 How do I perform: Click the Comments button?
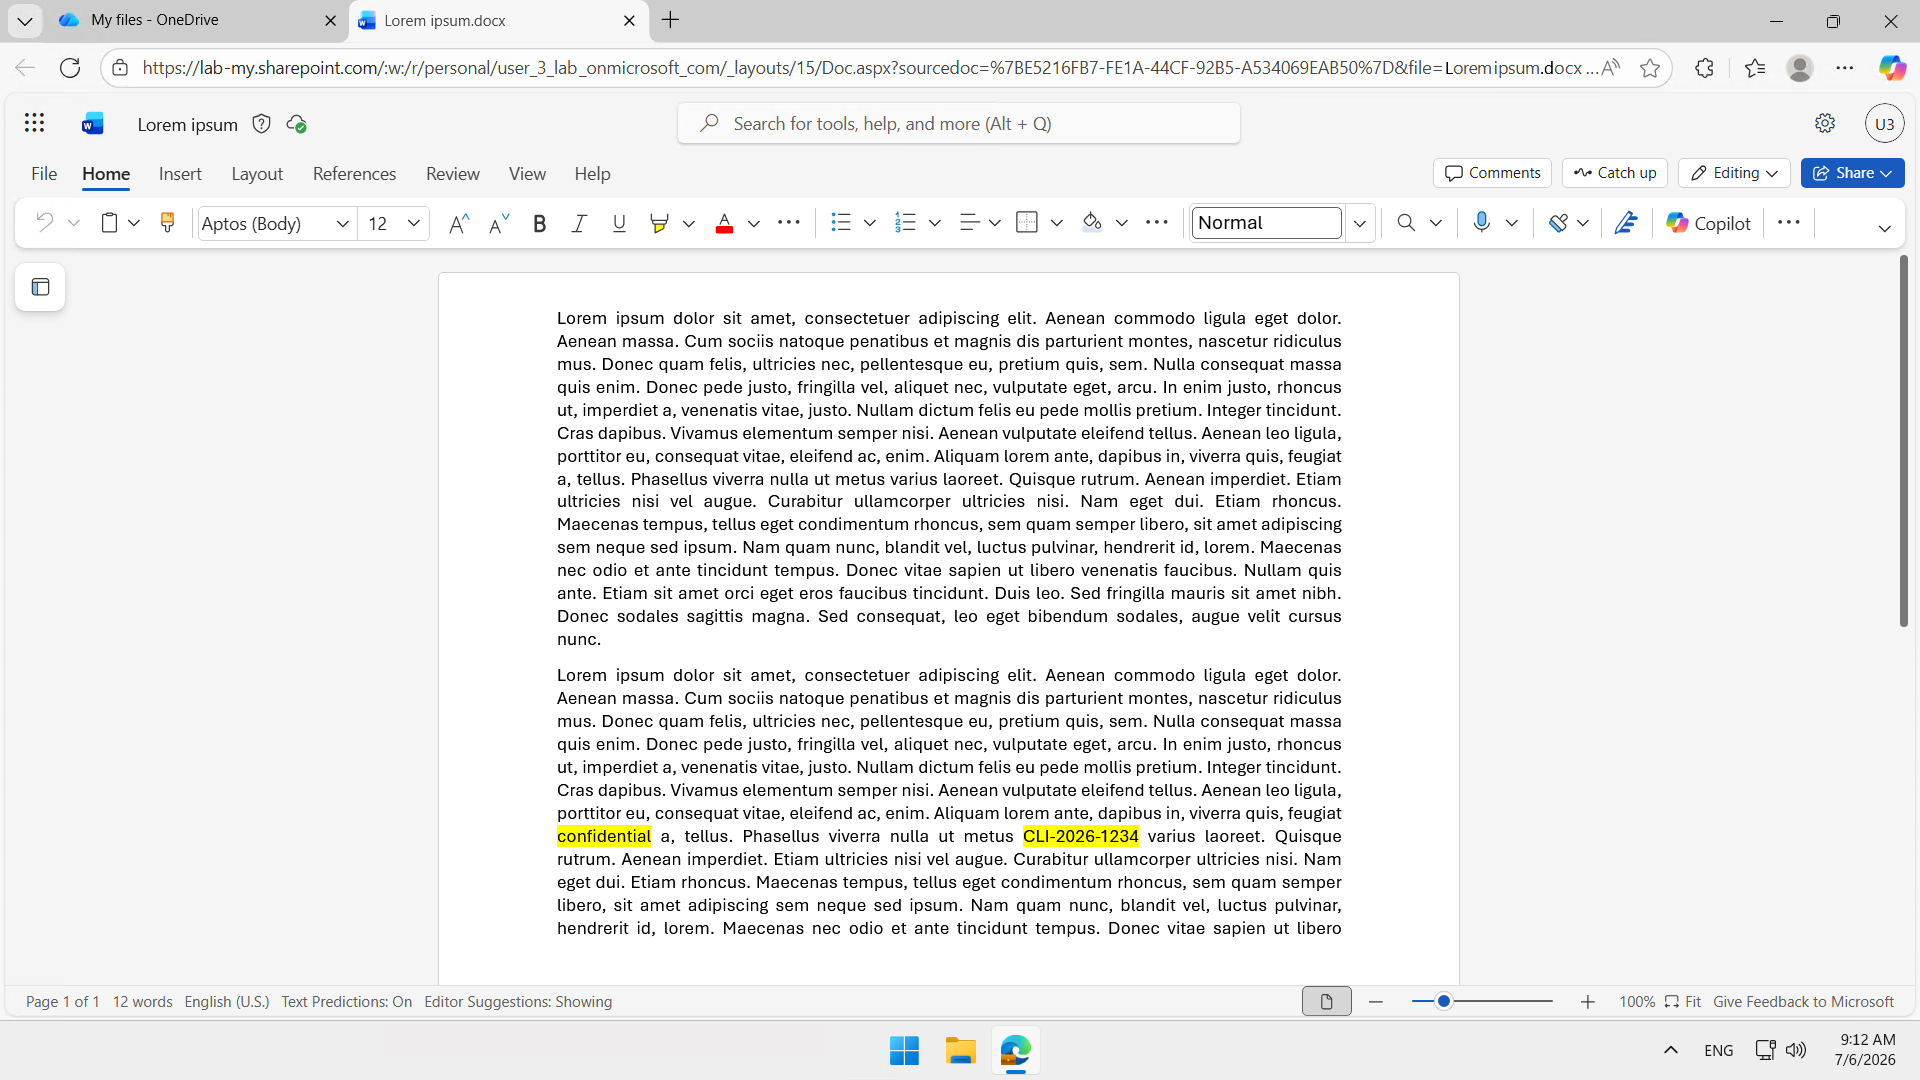click(x=1492, y=173)
